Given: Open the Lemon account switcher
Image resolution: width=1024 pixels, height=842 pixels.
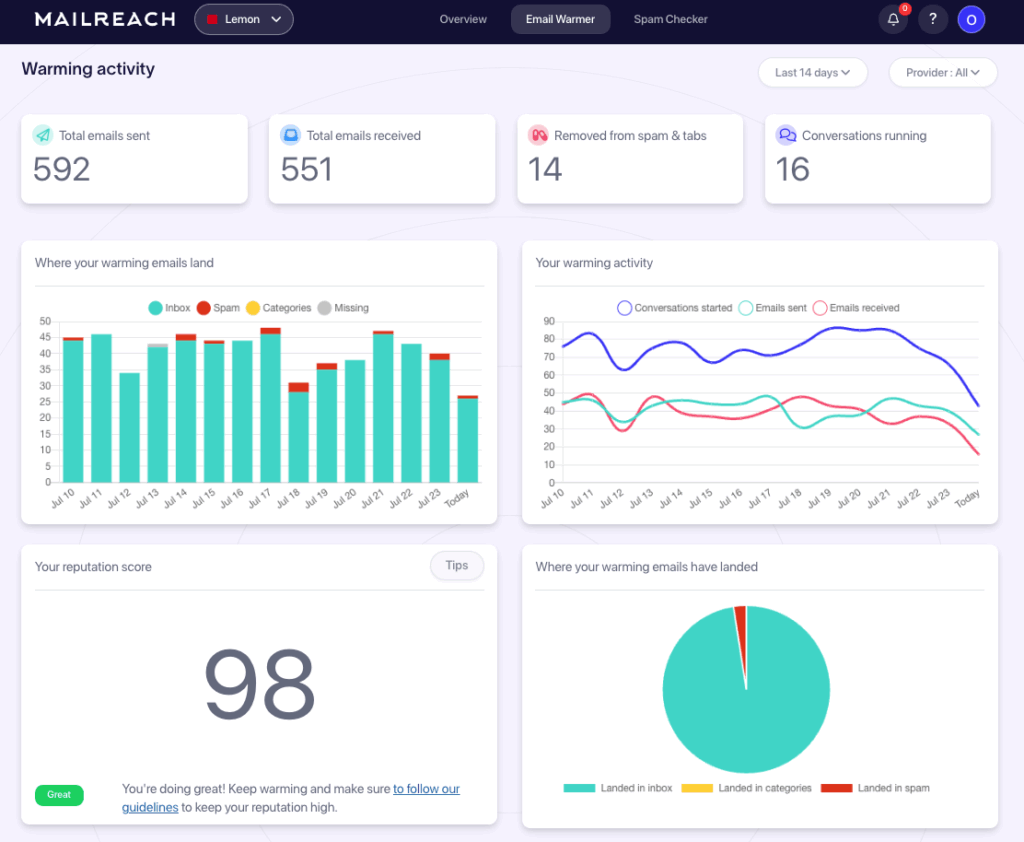Looking at the screenshot, I should point(243,18).
